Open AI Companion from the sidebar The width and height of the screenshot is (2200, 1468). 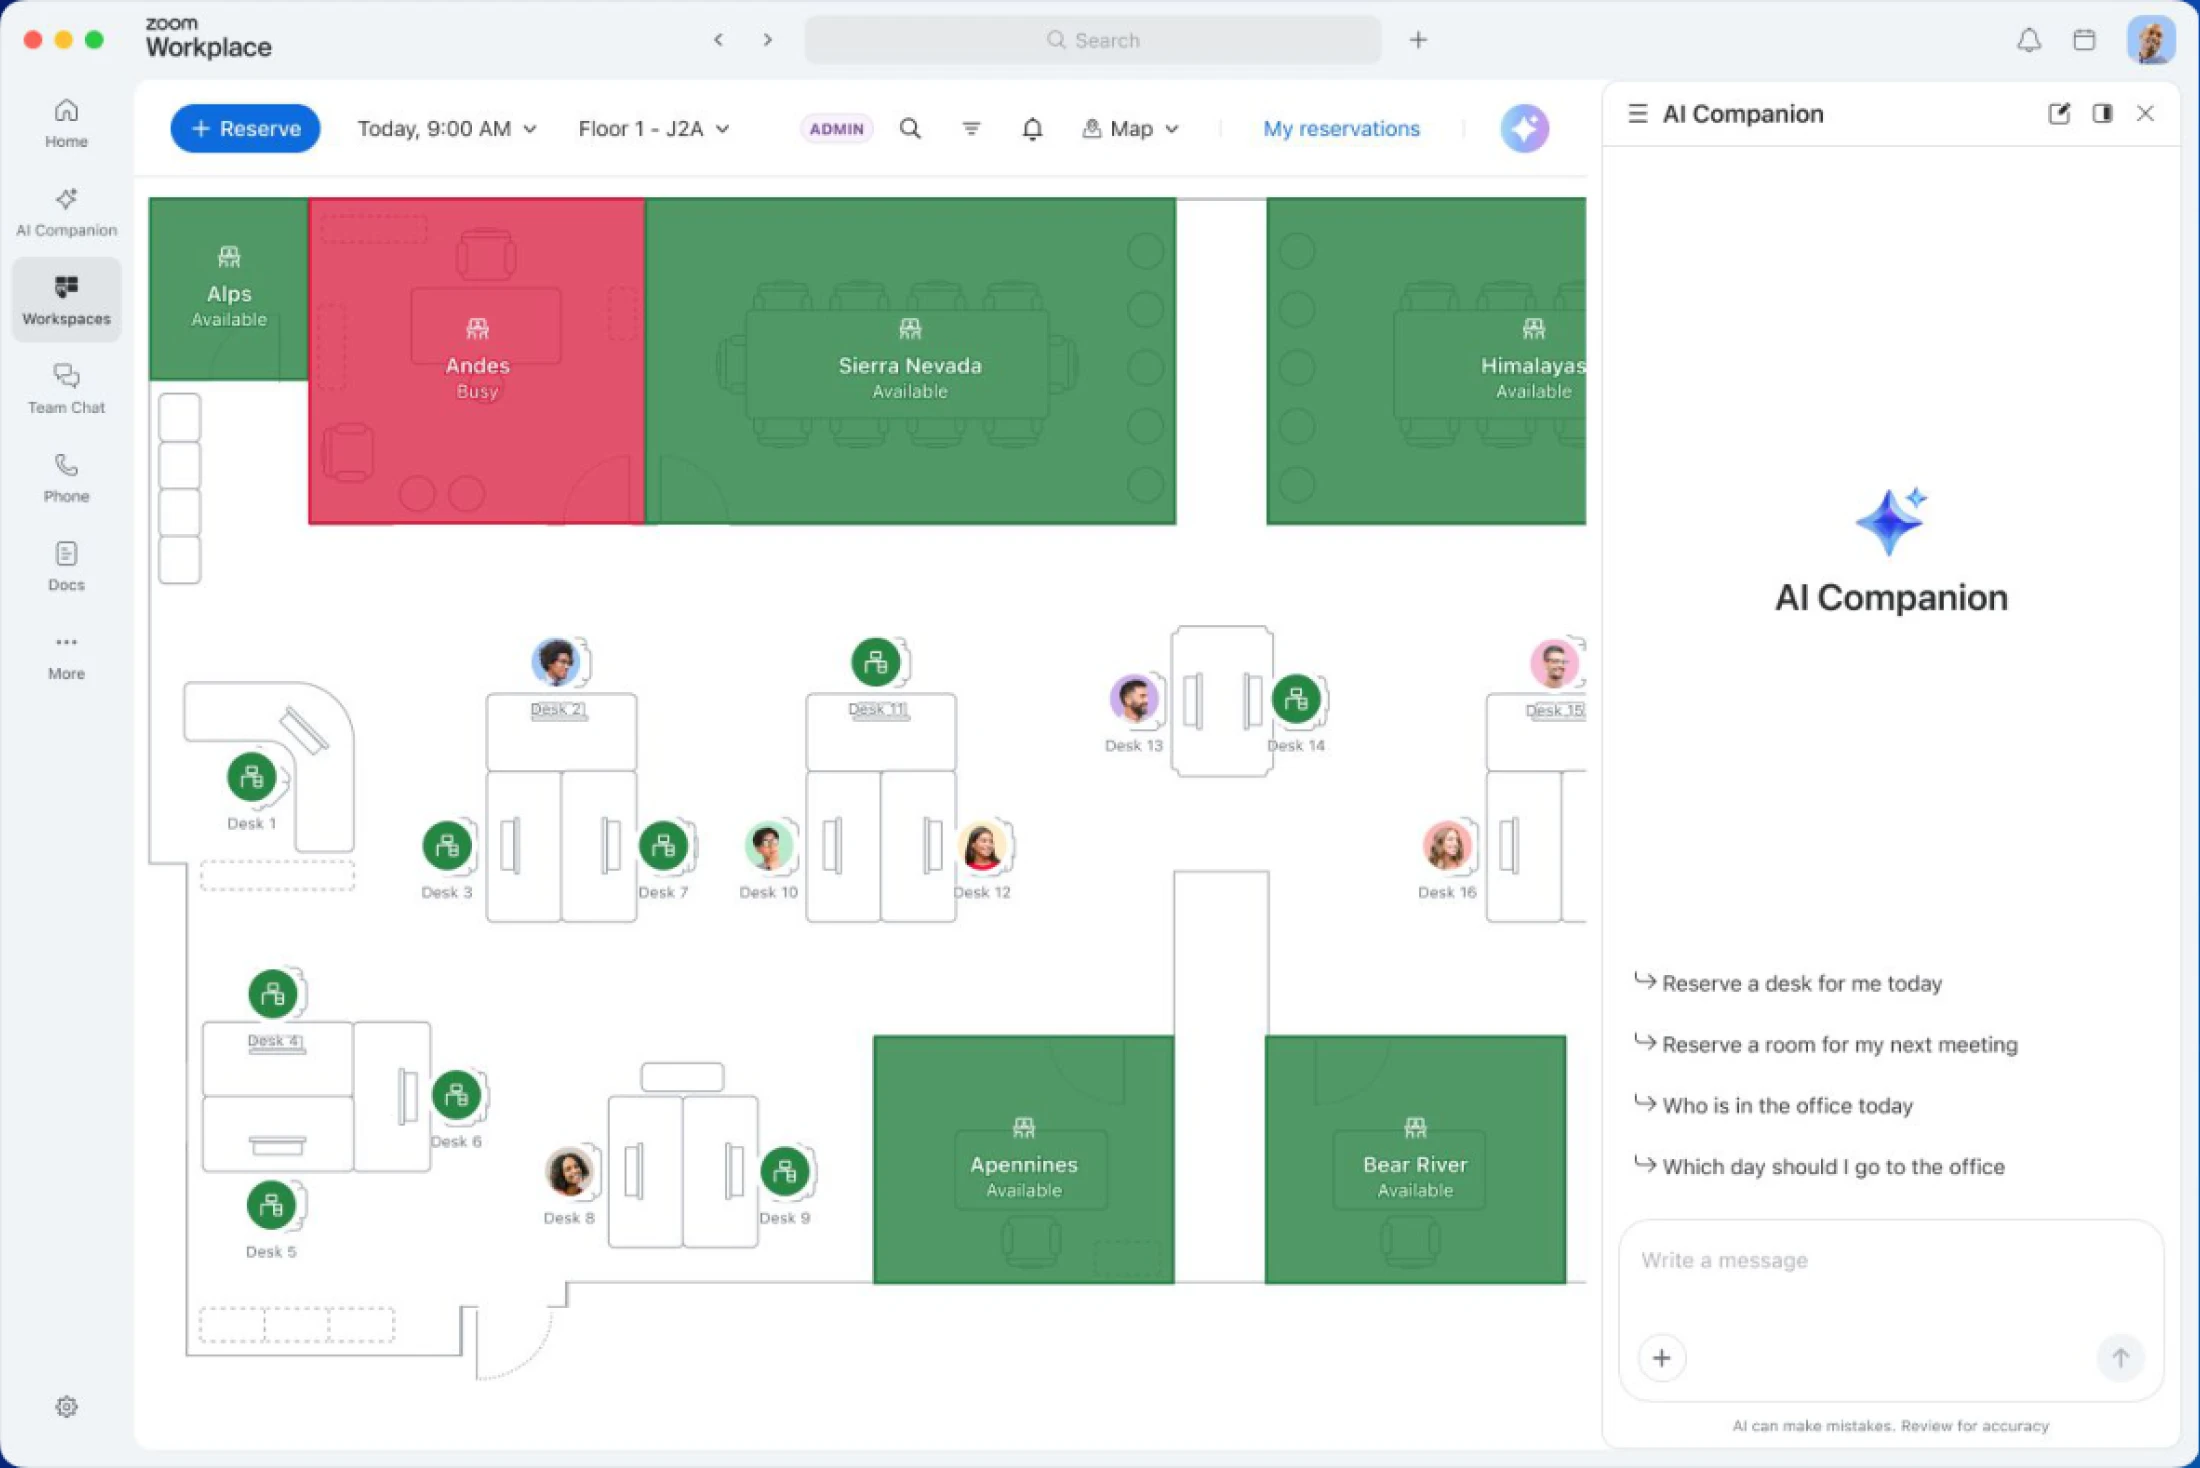point(66,212)
